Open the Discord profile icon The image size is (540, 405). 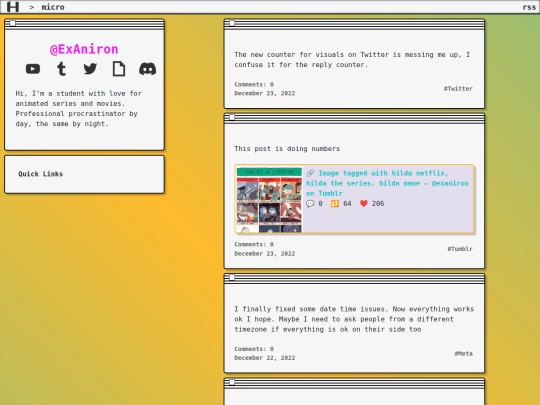pos(147,69)
